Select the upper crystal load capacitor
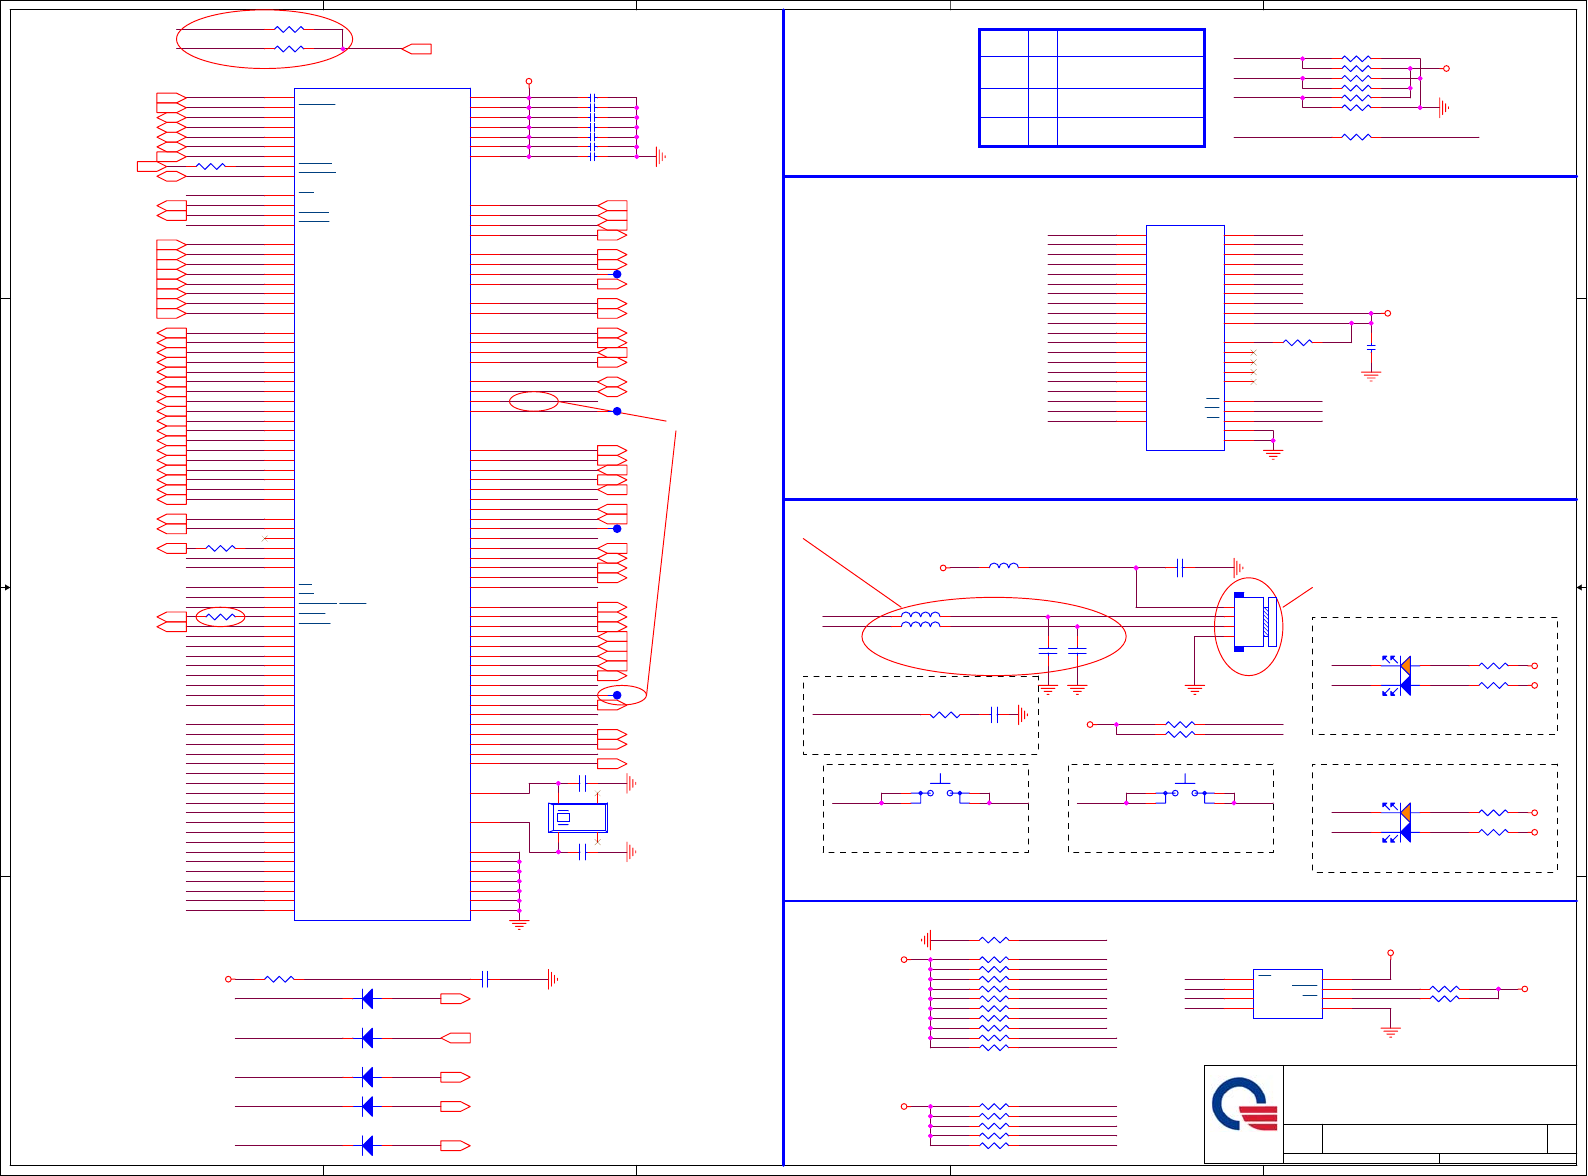 pyautogui.click(x=582, y=783)
